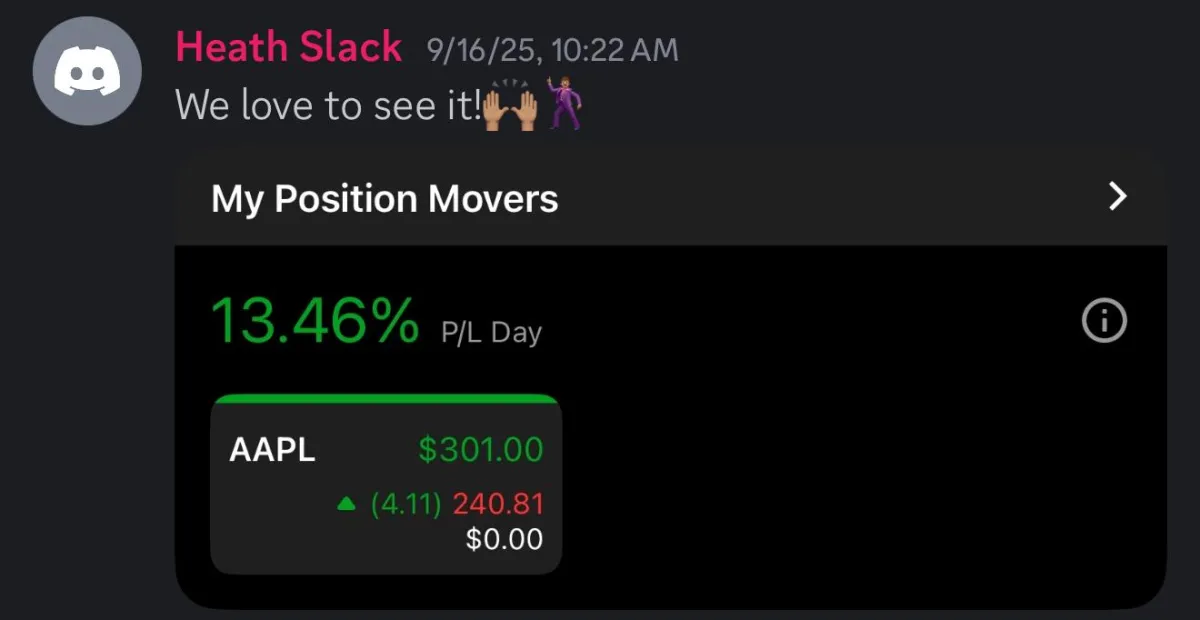Click the P/L Day label
This screenshot has width=1200, height=620.
(491, 333)
